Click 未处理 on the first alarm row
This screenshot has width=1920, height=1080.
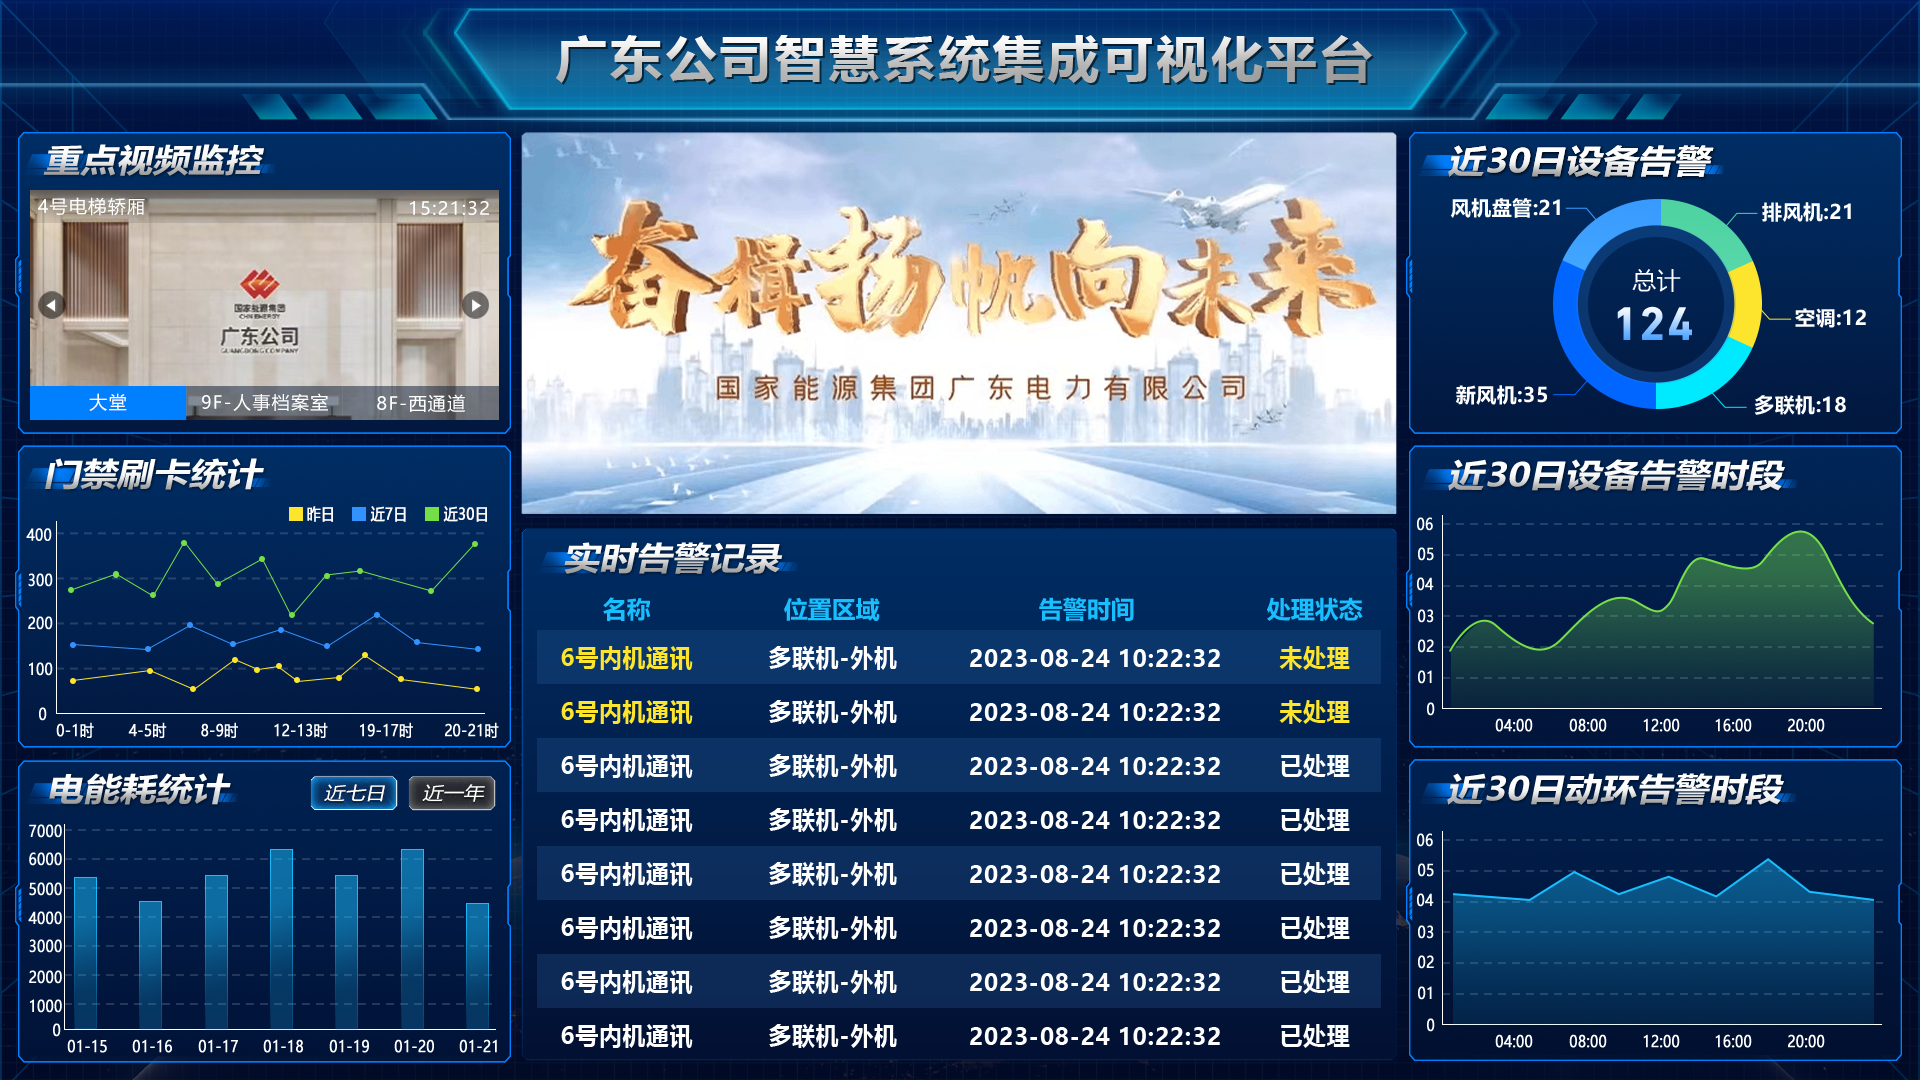coord(1313,658)
